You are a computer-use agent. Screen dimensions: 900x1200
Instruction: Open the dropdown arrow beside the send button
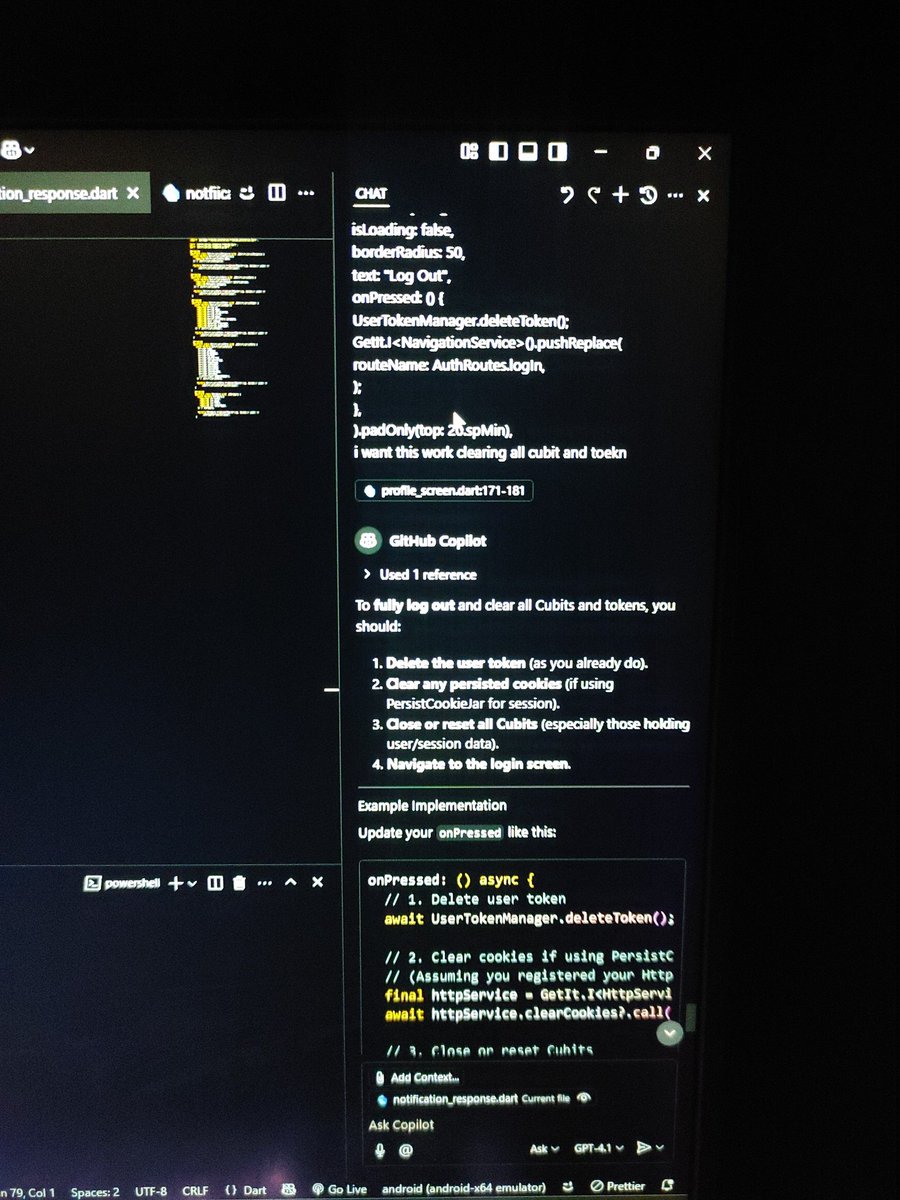660,1149
